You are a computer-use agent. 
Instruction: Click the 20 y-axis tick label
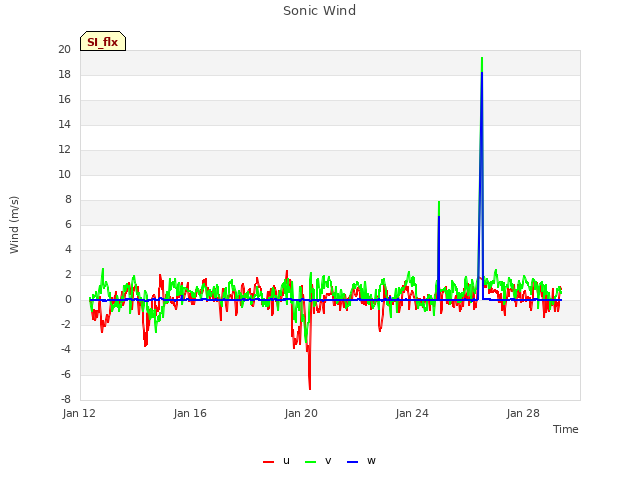click(x=64, y=50)
